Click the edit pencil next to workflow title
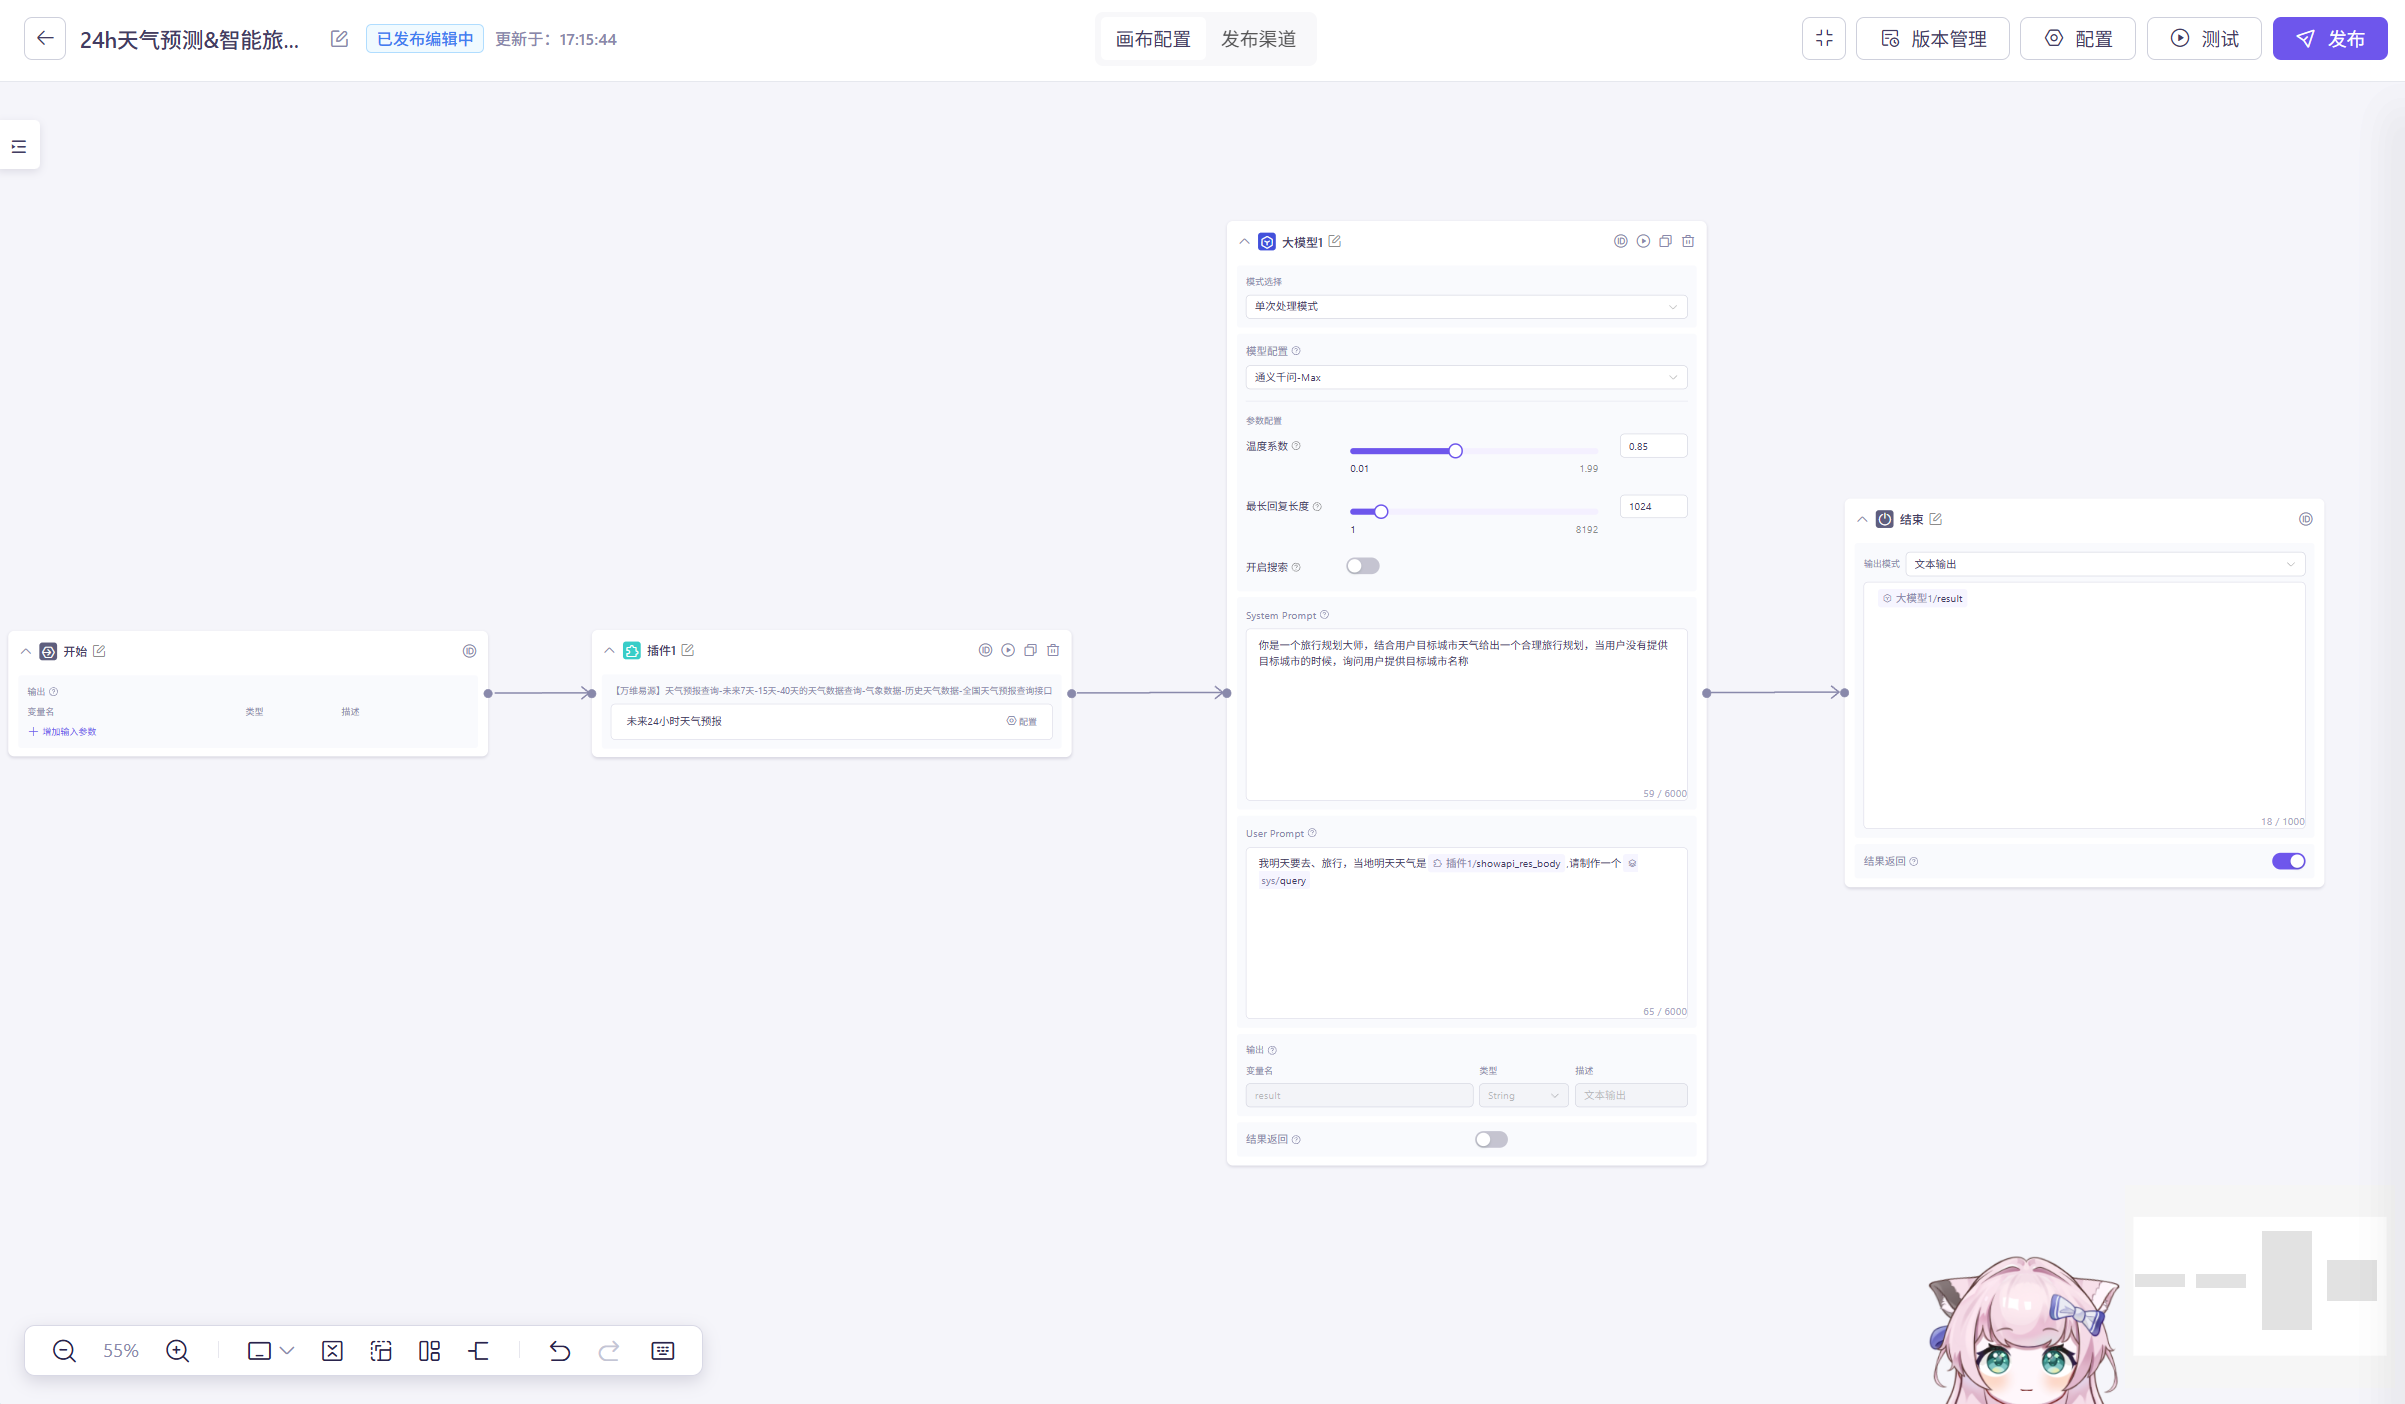The height and width of the screenshot is (1404, 2405). [x=339, y=39]
